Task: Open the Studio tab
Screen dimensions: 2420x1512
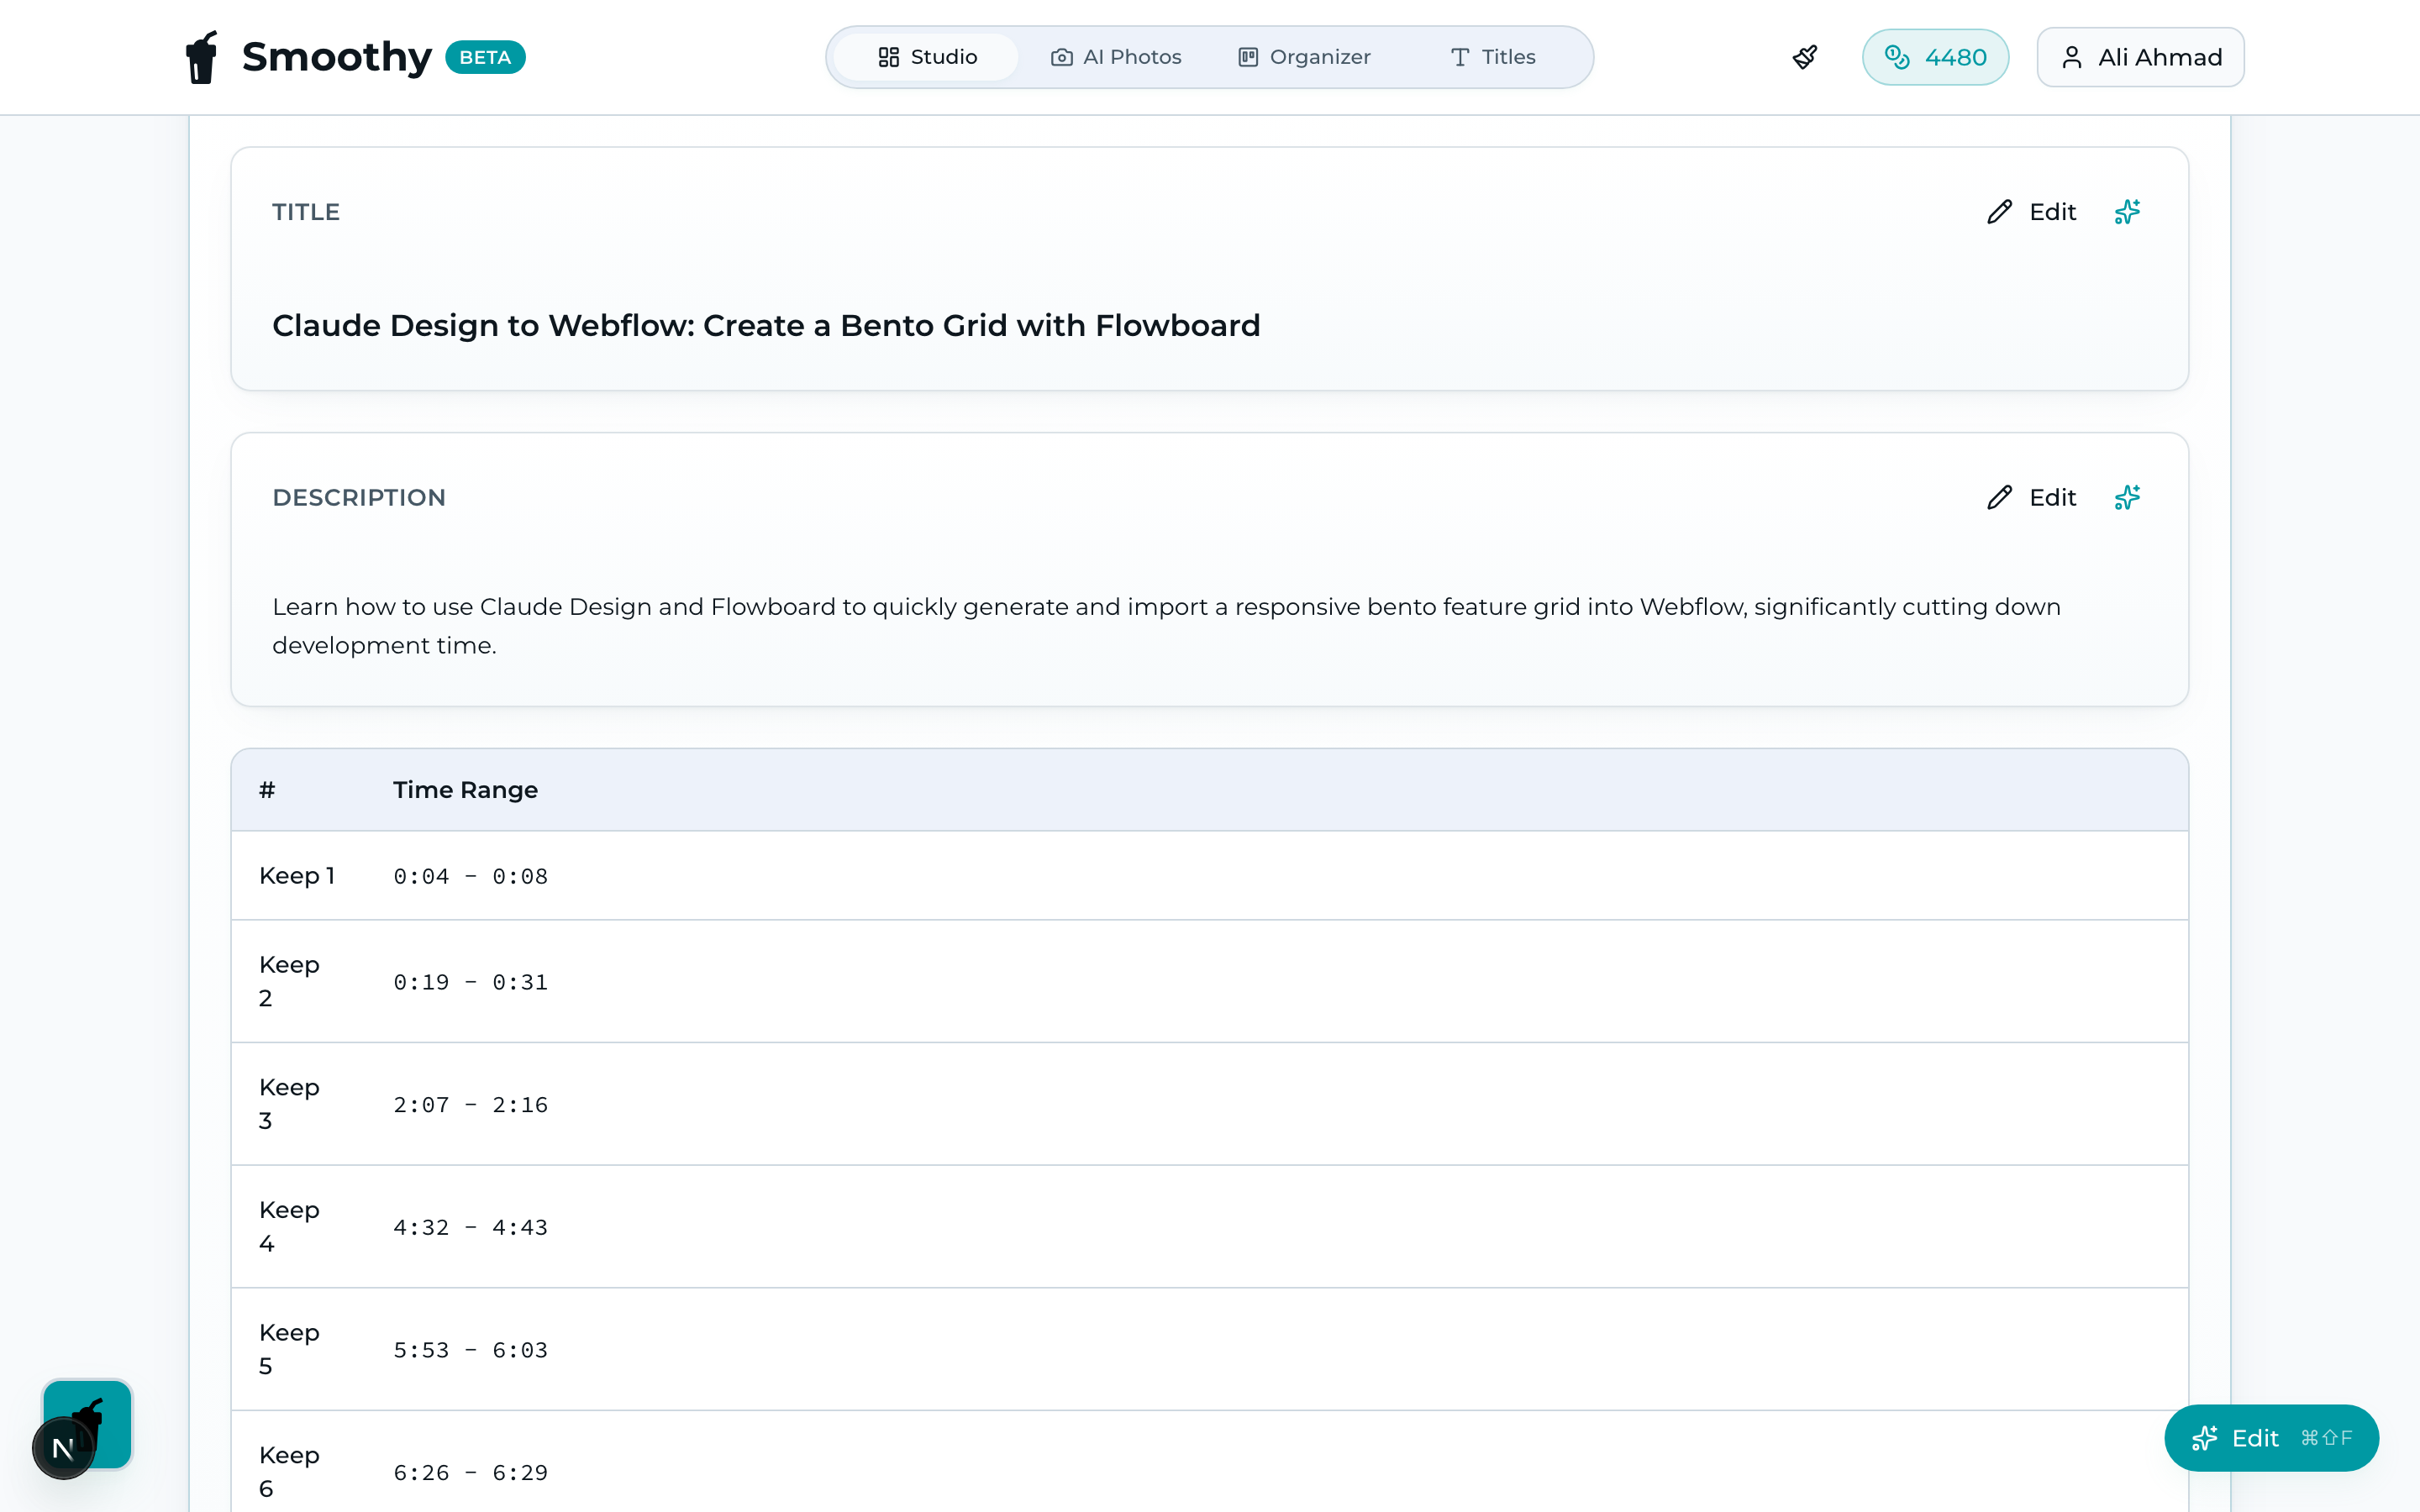Action: click(x=926, y=57)
